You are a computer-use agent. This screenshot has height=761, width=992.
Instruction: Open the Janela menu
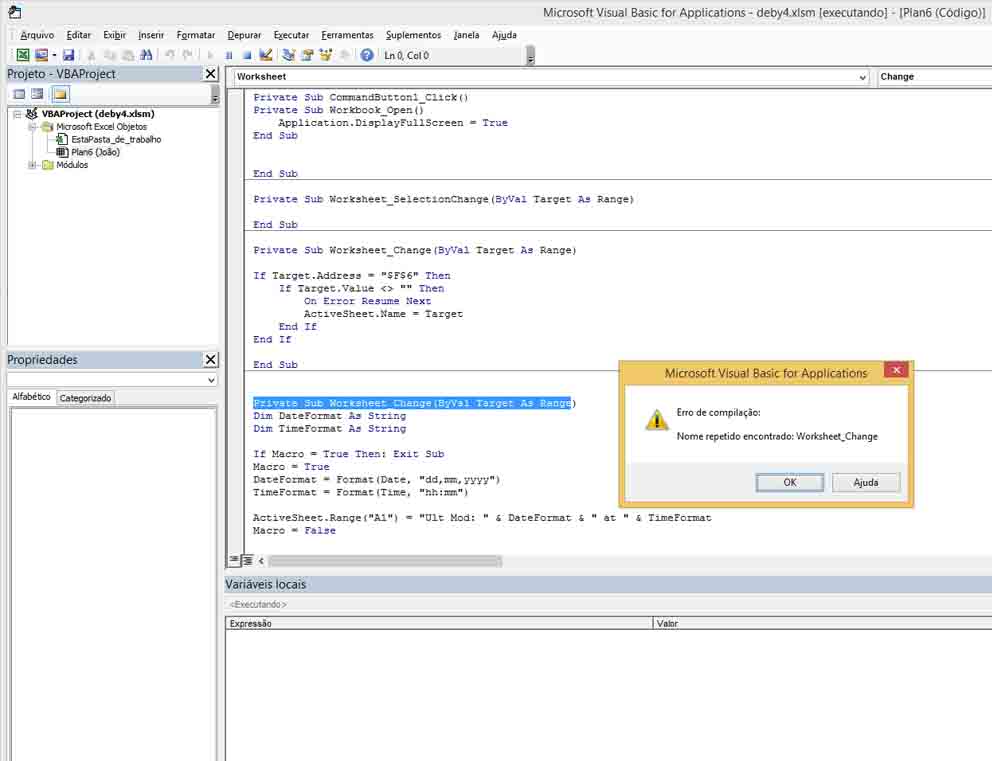click(466, 35)
